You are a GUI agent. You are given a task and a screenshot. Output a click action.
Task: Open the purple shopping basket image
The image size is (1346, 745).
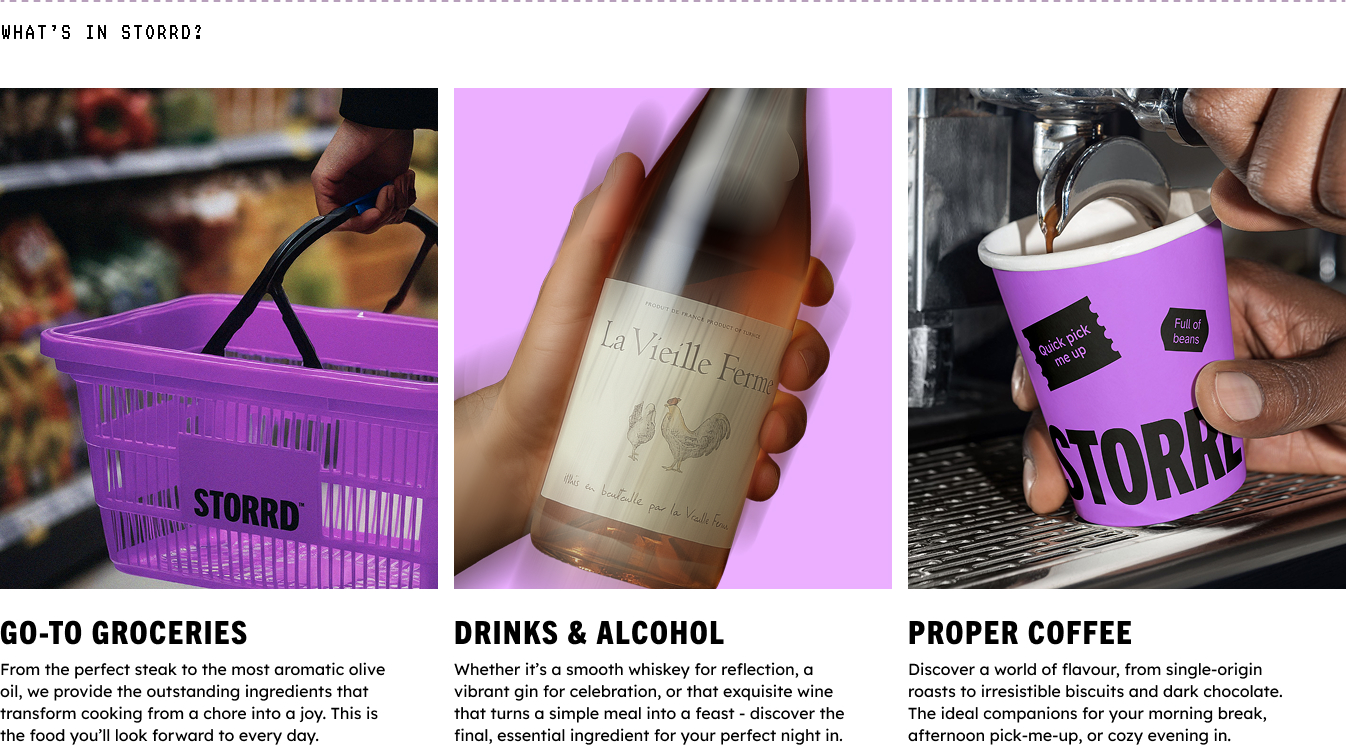(x=219, y=338)
